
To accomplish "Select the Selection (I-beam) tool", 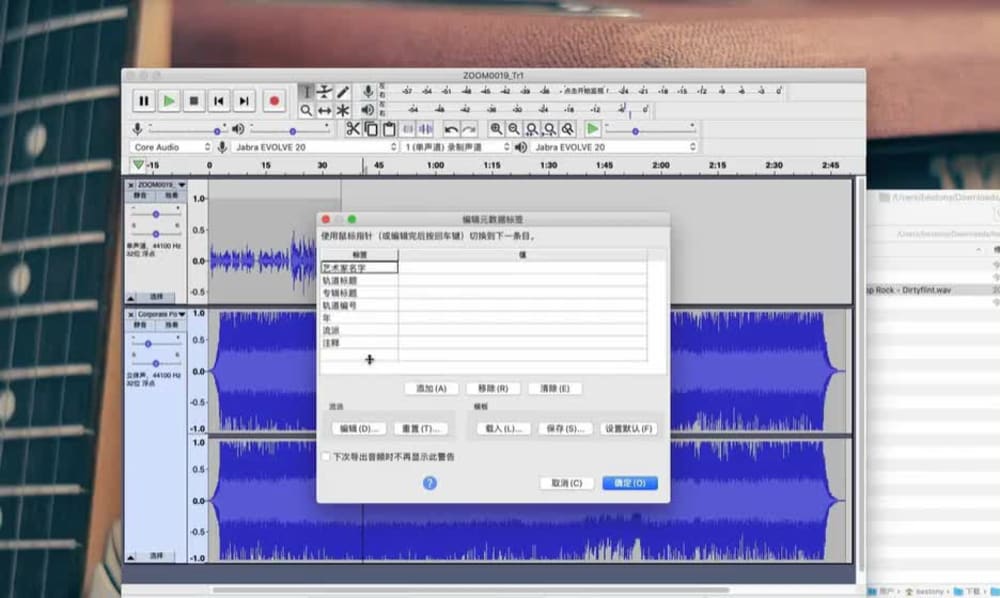I will click(x=306, y=92).
